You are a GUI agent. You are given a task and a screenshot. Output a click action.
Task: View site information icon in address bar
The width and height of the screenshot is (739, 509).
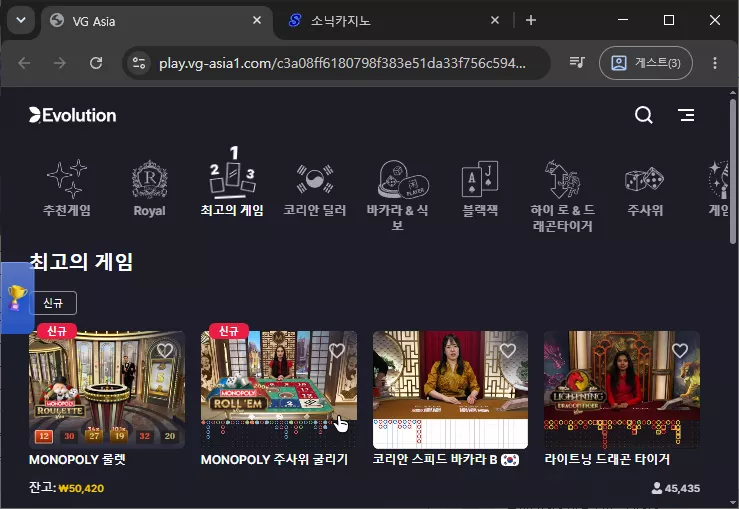(x=139, y=63)
